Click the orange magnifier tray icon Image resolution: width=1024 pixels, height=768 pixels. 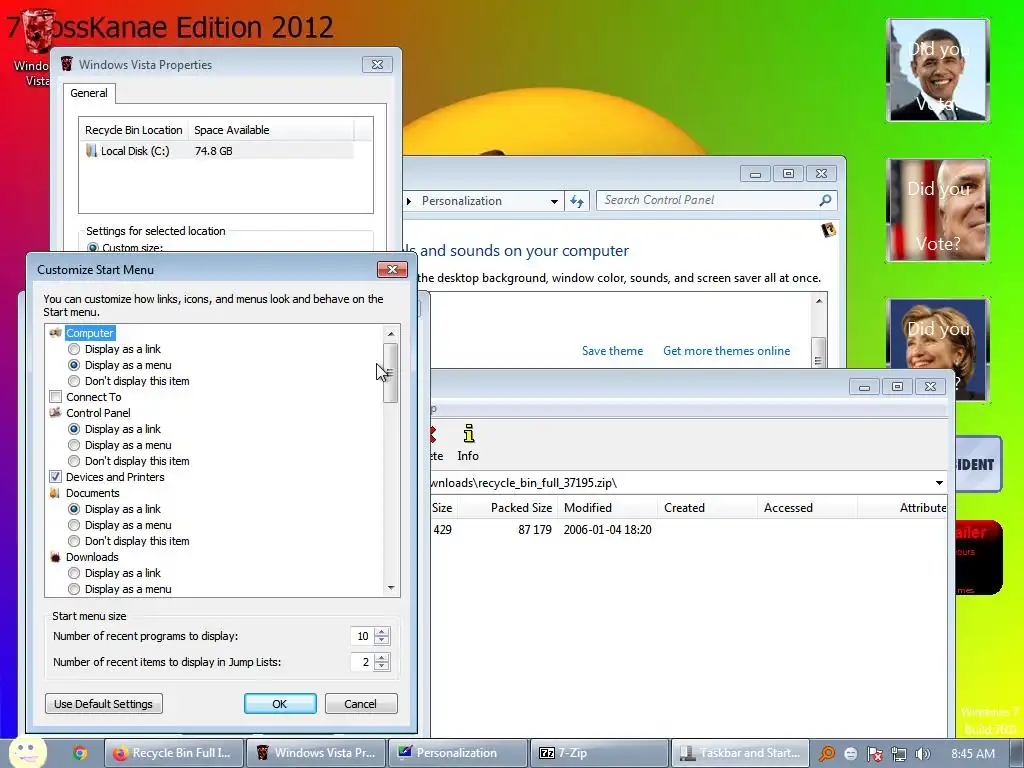point(827,754)
